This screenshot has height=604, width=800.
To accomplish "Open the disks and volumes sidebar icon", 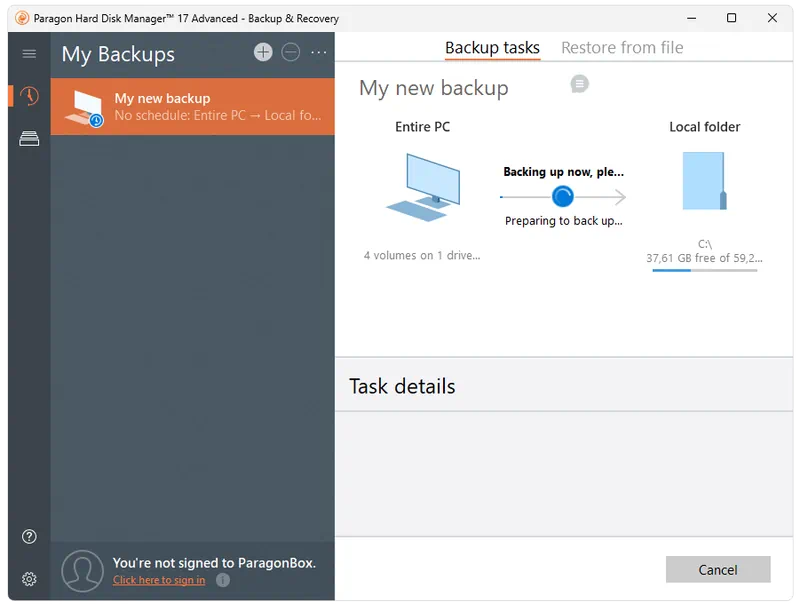I will coord(29,139).
